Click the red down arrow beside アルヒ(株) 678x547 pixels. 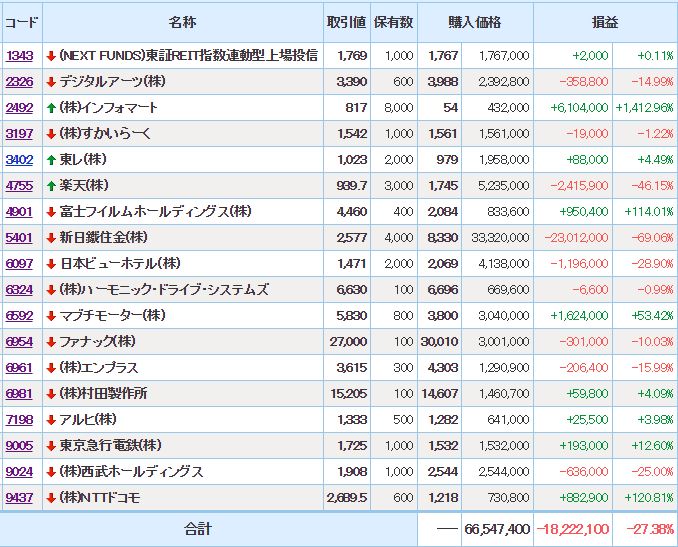[x=51, y=420]
